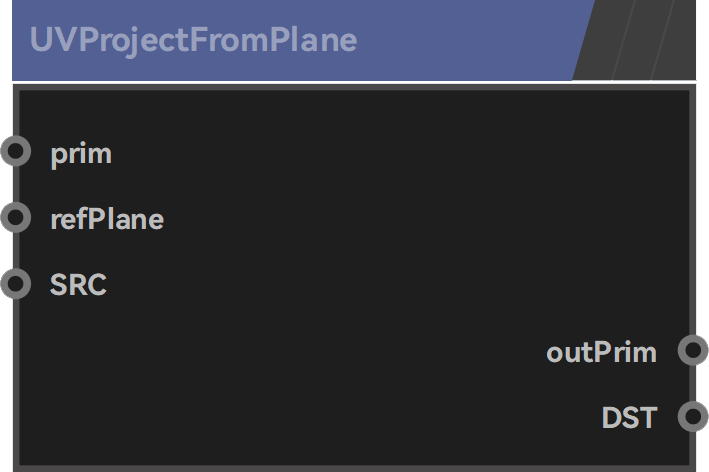The width and height of the screenshot is (709, 472).
Task: Select the SRC parameter label
Action: coord(78,284)
